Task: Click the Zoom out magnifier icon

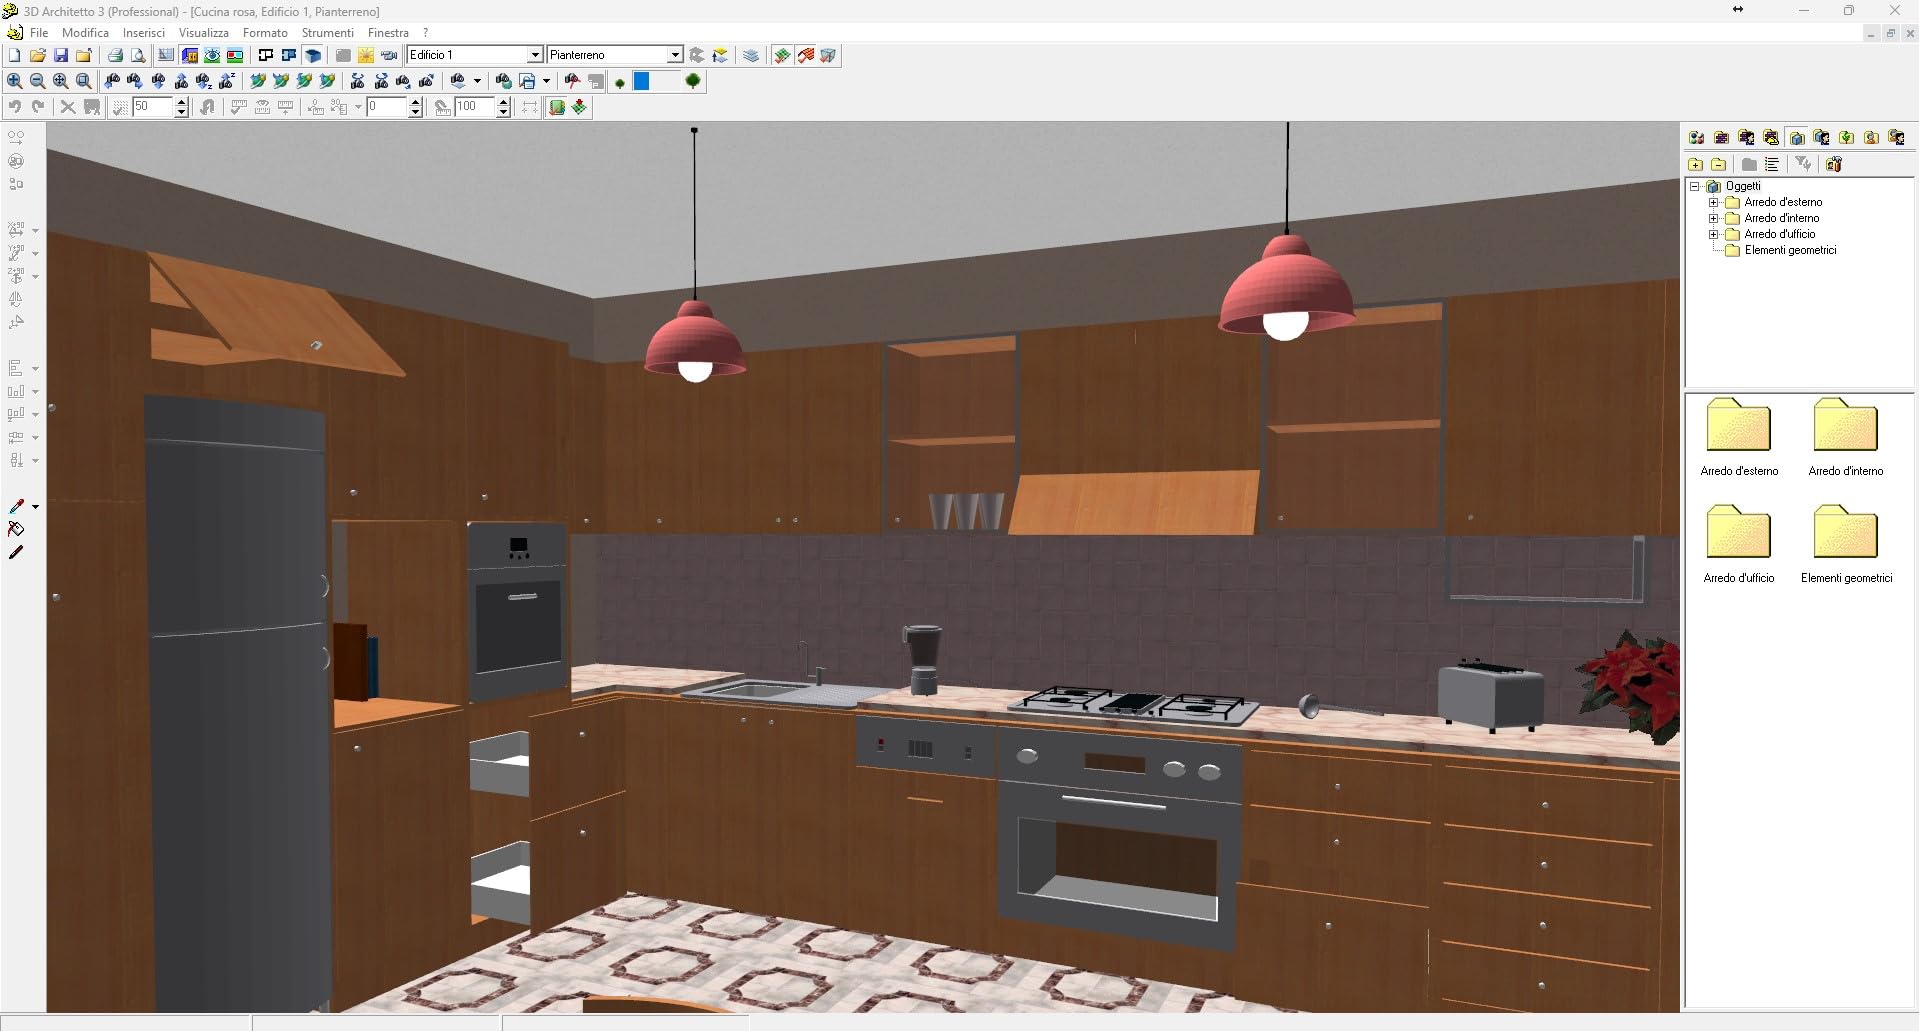Action: pyautogui.click(x=38, y=81)
